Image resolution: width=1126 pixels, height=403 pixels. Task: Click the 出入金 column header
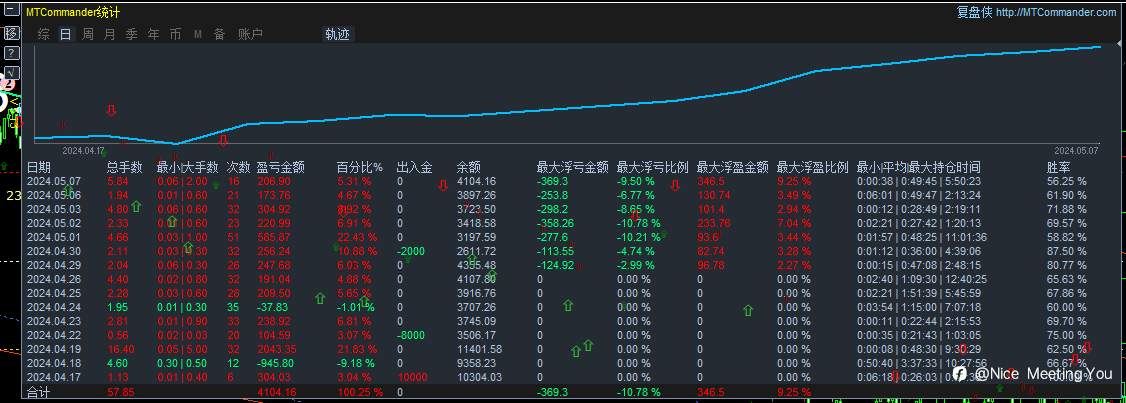coord(414,167)
